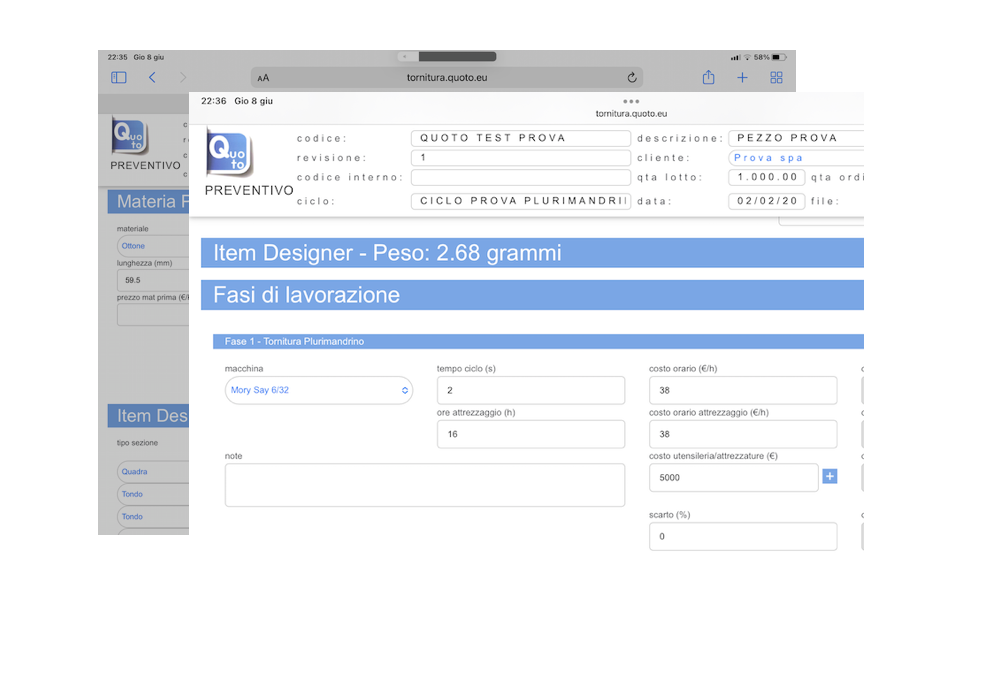Click the descrizione field PEZZO PROVA
Viewport: 1000px width, 695px height.
click(796, 138)
